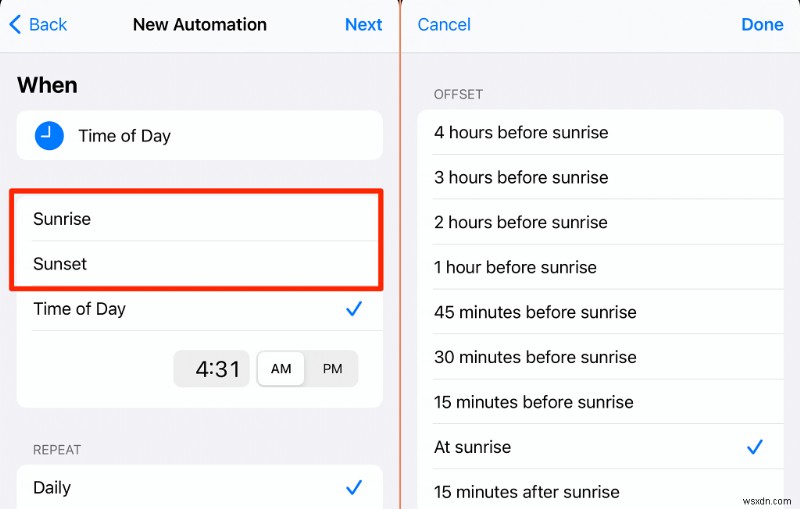Tap the Time of Day checkmark

[353, 309]
